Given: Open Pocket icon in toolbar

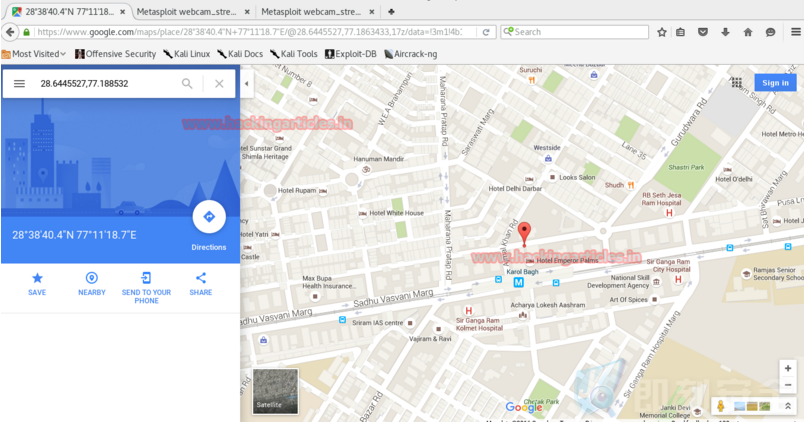Looking at the screenshot, I should click(703, 32).
